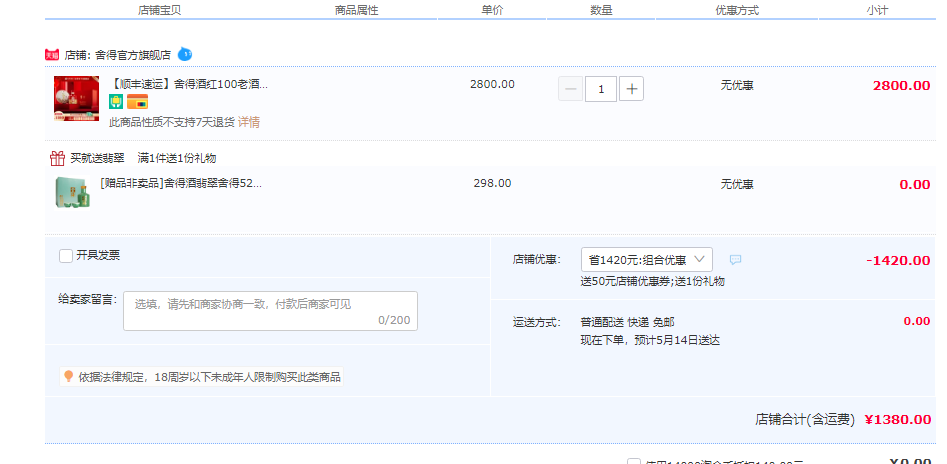Click the 店铺合计(含运费) label
The image size is (947, 464).
coord(805,419)
